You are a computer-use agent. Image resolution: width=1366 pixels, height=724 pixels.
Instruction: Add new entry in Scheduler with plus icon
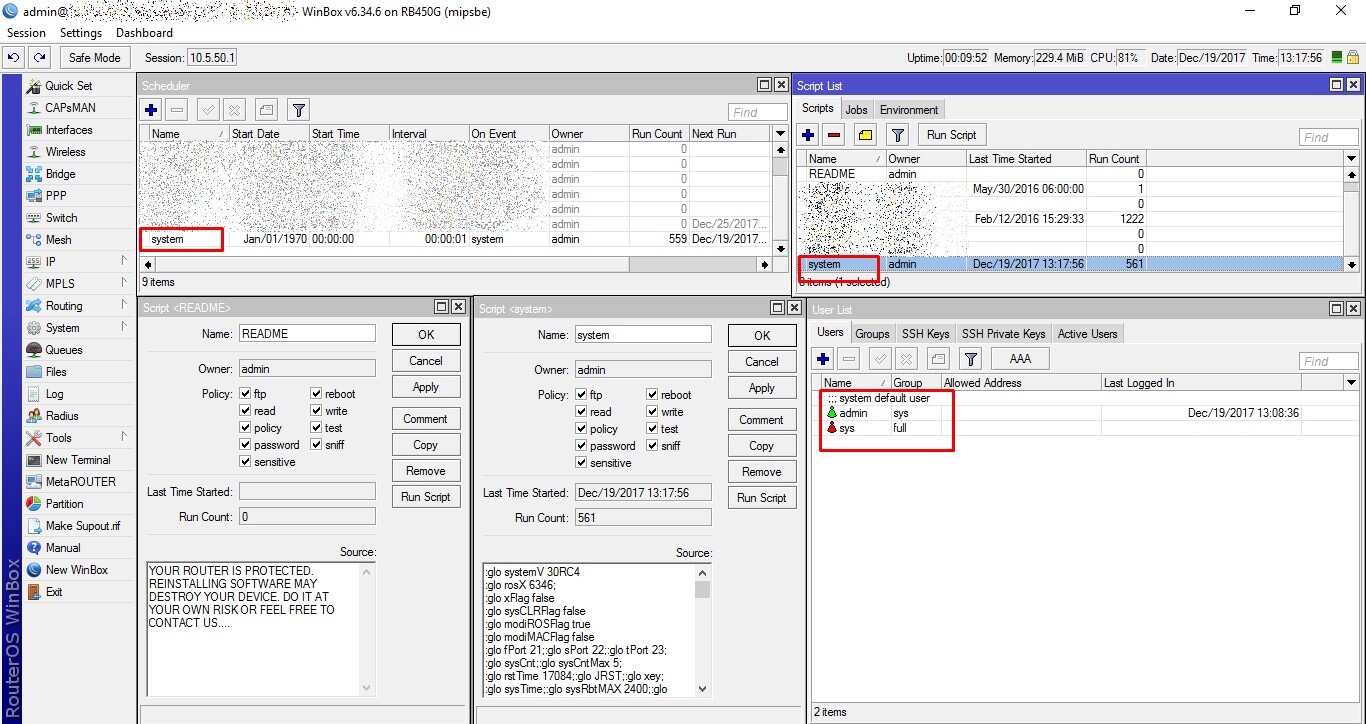tap(151, 110)
